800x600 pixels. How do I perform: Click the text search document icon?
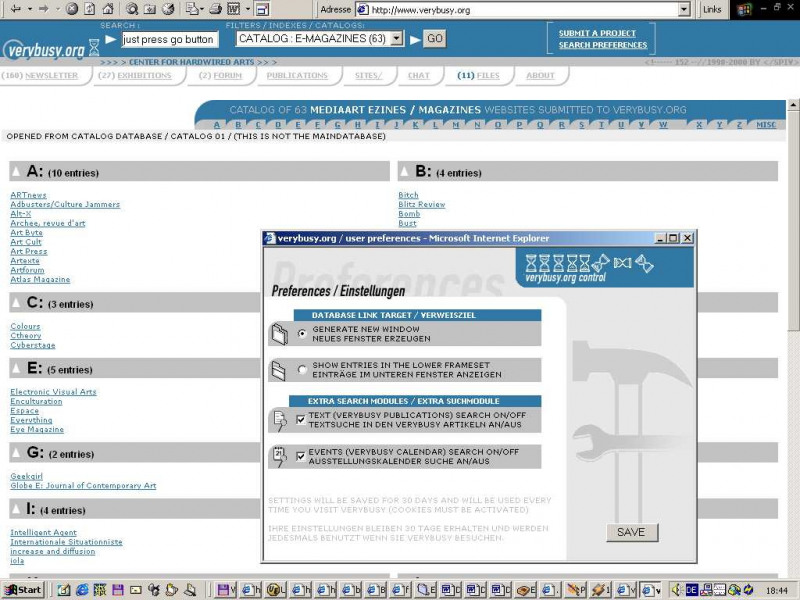(279, 419)
